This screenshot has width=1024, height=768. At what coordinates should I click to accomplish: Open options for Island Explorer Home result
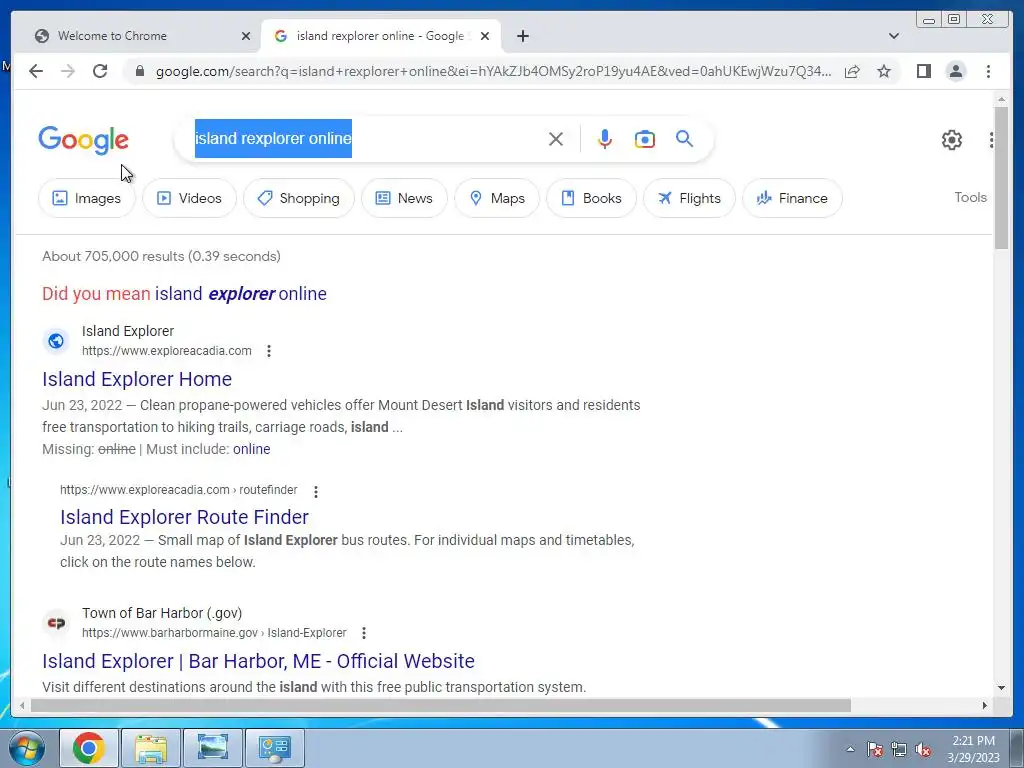point(269,351)
